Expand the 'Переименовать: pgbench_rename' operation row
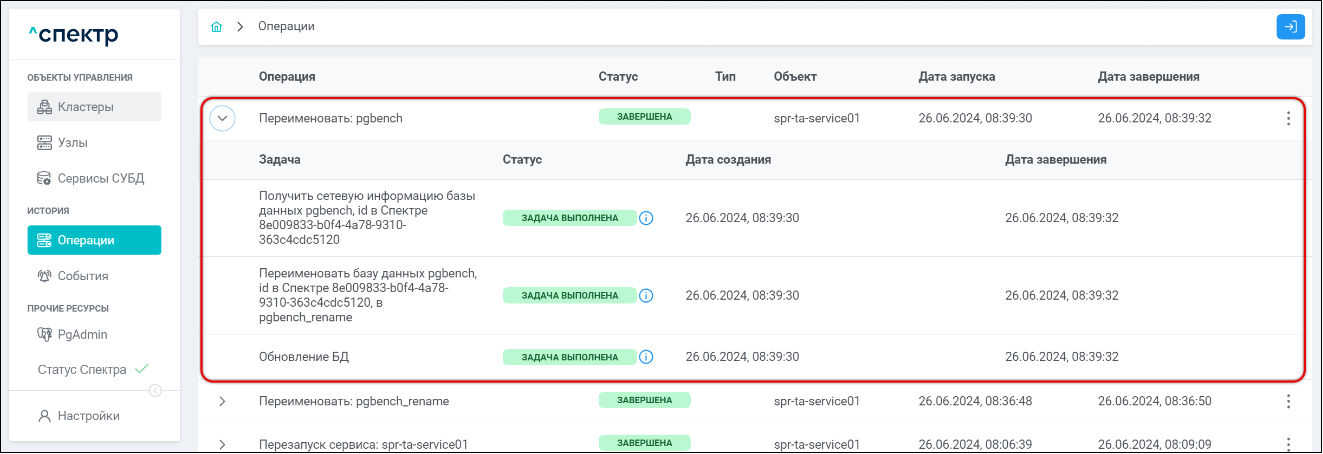Image resolution: width=1323 pixels, height=454 pixels. coord(222,401)
